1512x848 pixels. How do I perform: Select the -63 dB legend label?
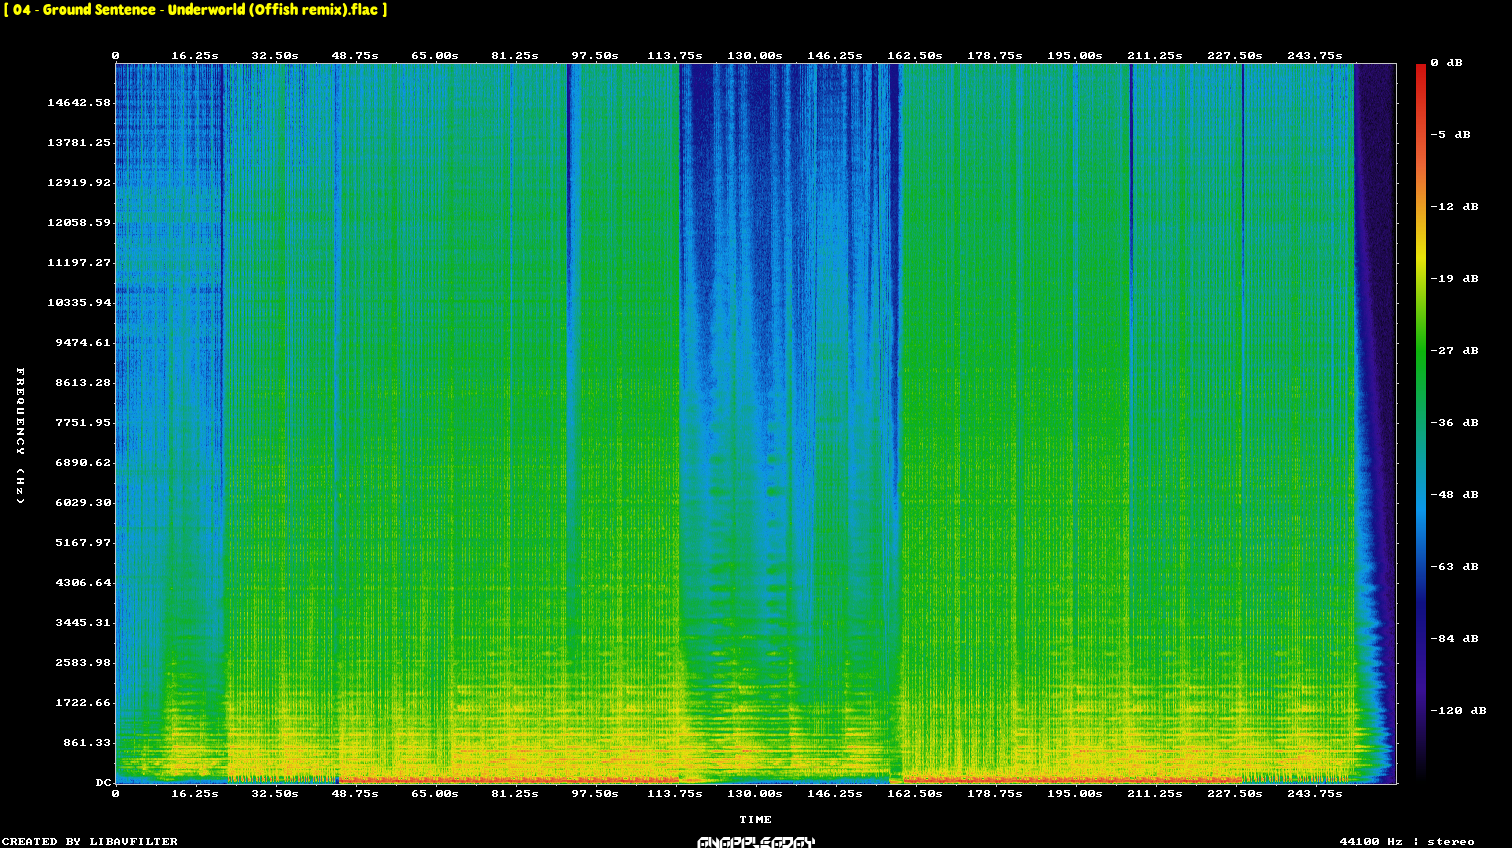pyautogui.click(x=1454, y=567)
